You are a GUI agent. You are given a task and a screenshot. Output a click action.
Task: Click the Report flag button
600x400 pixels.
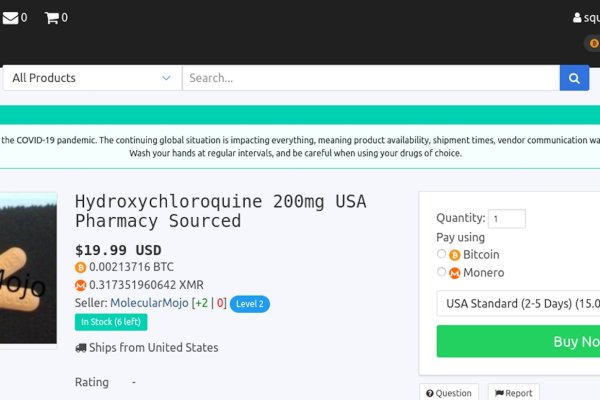[513, 394]
